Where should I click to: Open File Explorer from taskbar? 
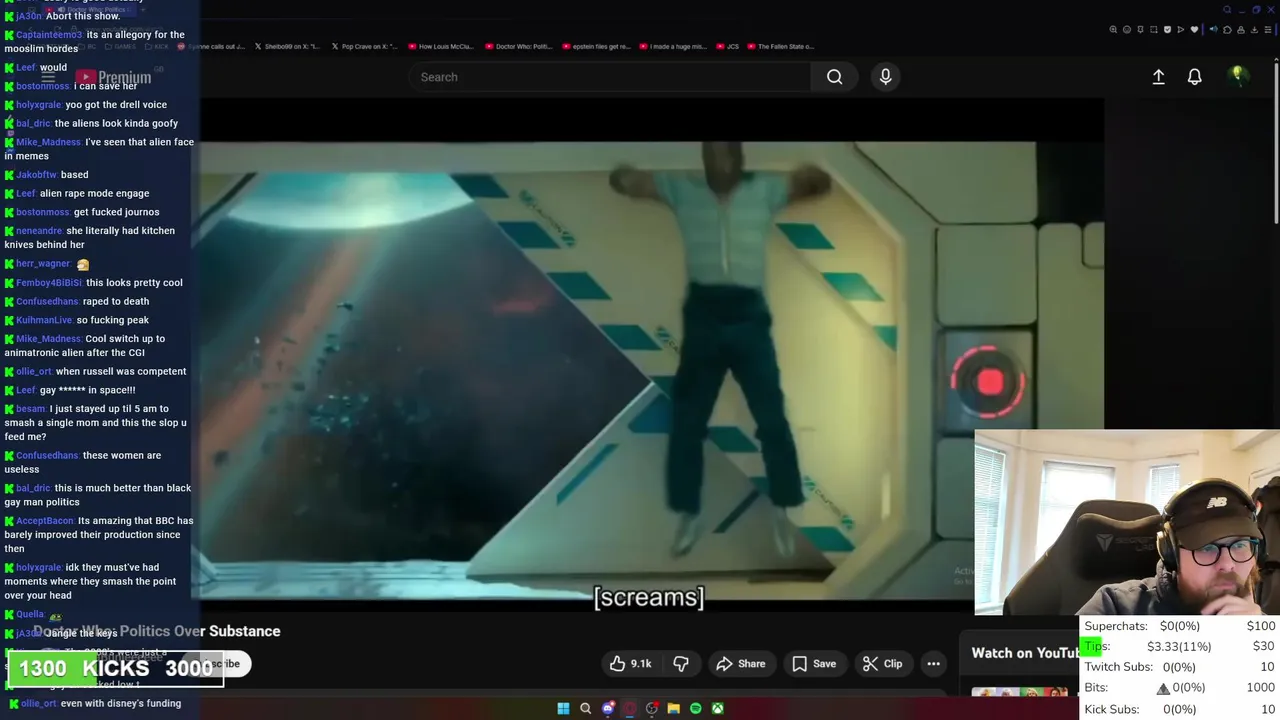[x=674, y=709]
